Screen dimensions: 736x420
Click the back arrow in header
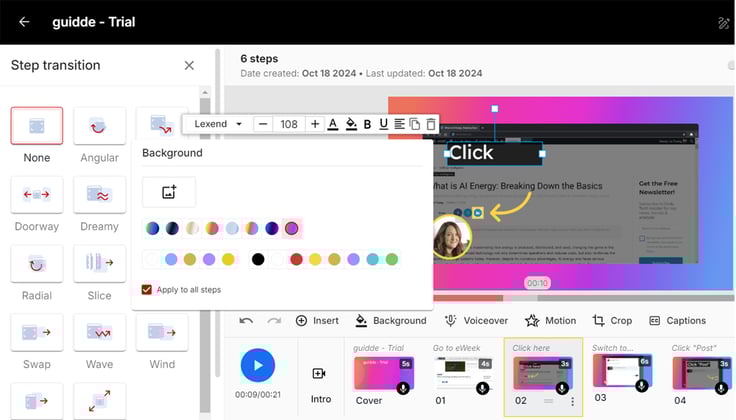pos(24,22)
